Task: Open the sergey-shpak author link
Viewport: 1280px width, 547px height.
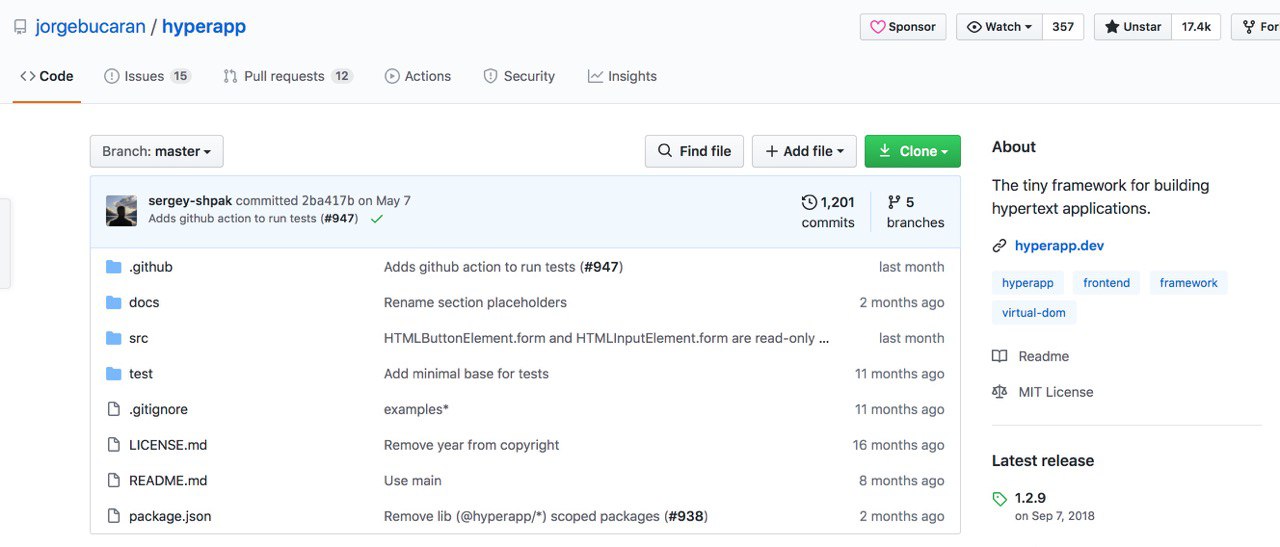Action: 190,201
